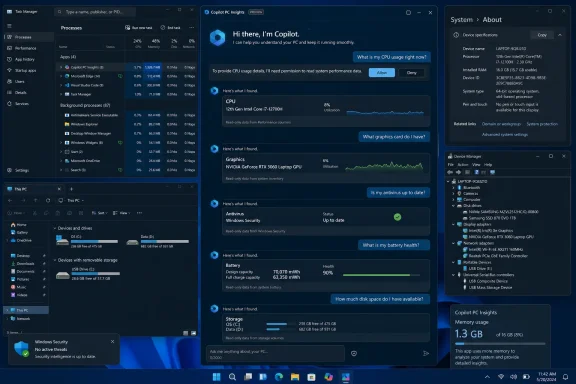Open new tab in File Explorer
The width and height of the screenshot is (576, 384).
pyautogui.click(x=71, y=189)
